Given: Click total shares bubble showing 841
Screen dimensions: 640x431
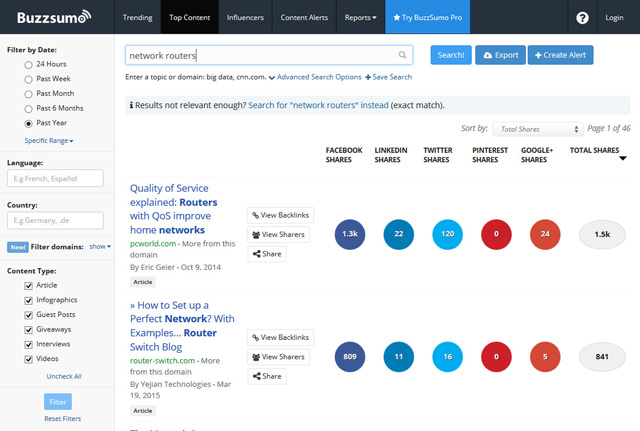Looking at the screenshot, I should click(602, 357).
